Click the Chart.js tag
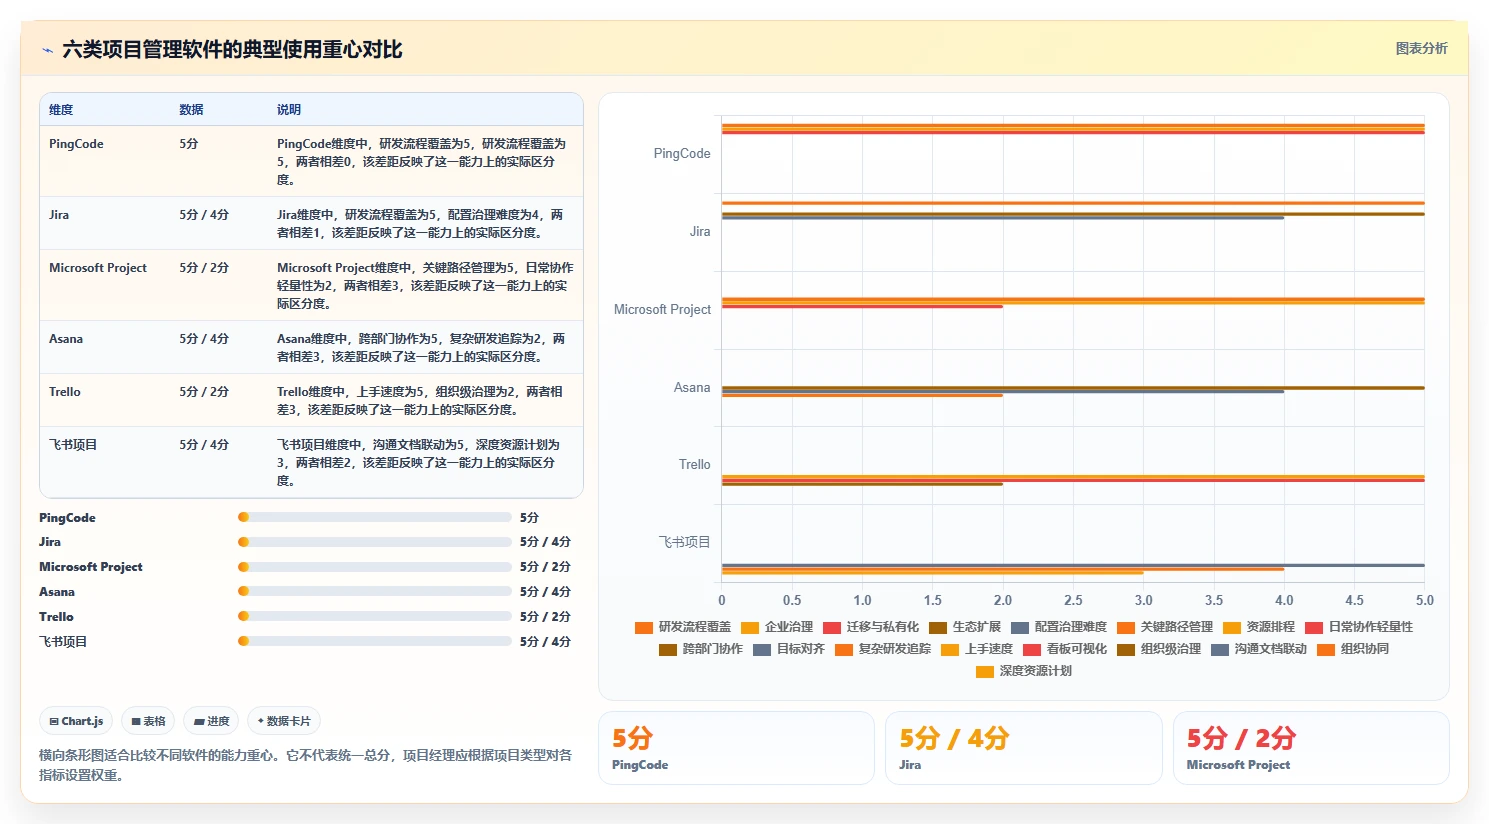This screenshot has height=824, width=1489. (76, 721)
